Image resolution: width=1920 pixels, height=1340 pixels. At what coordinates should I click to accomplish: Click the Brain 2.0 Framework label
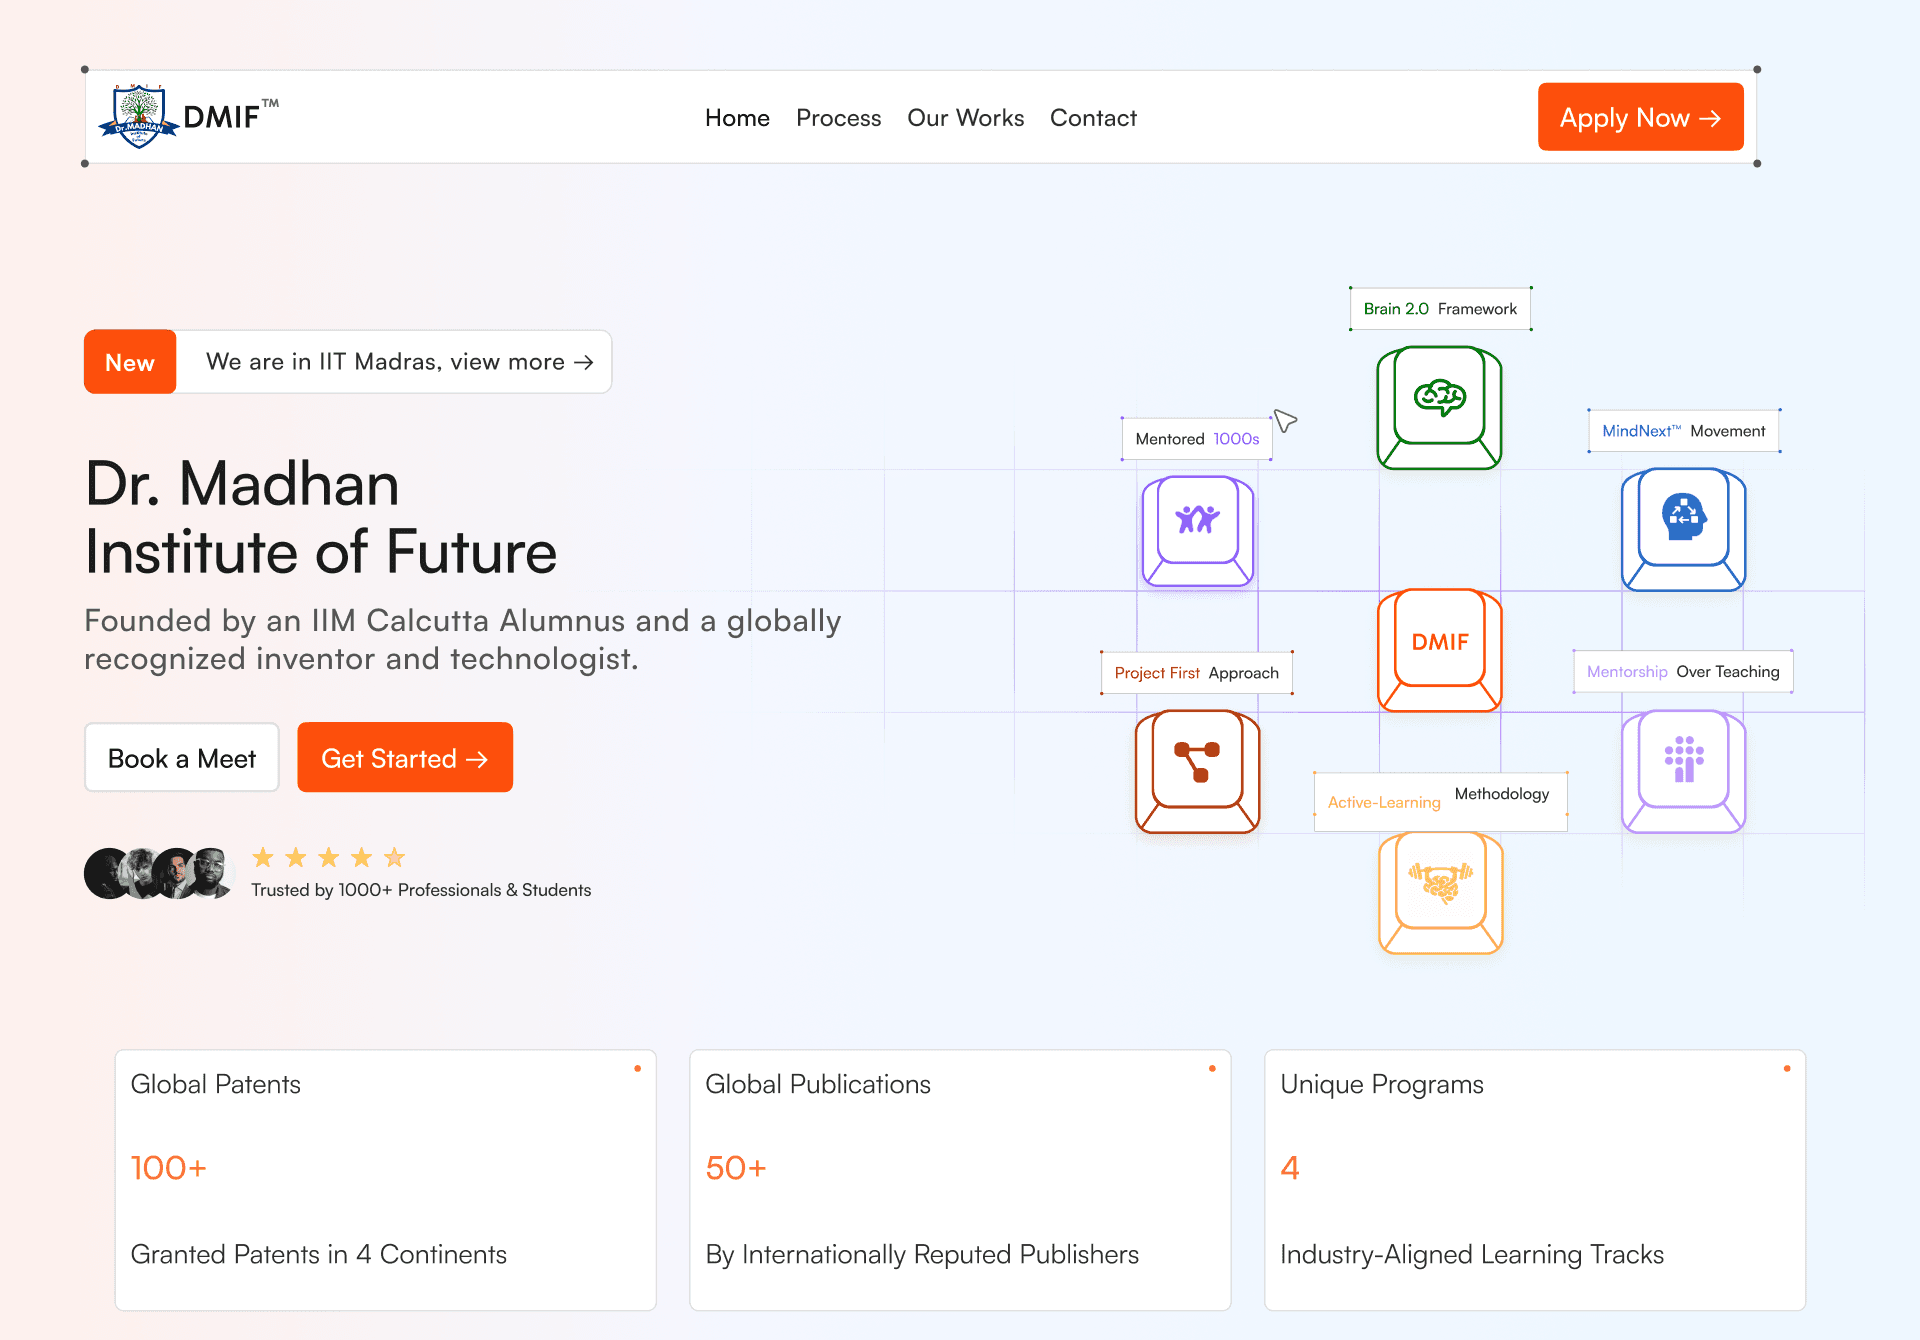[x=1440, y=309]
